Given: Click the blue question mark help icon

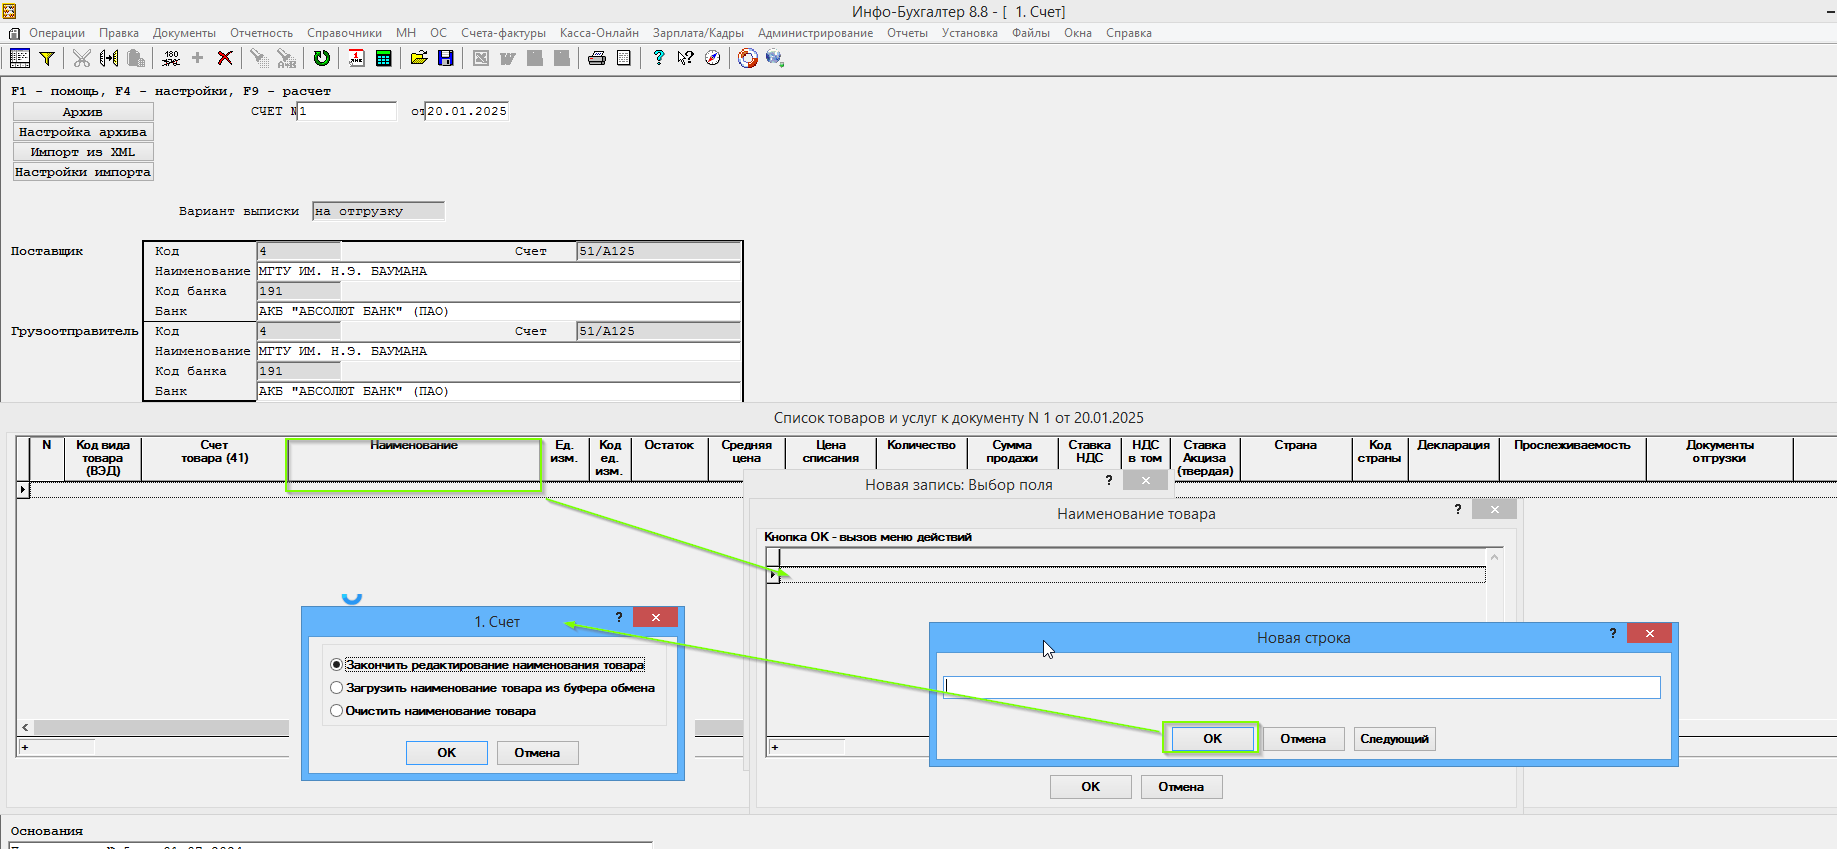Looking at the screenshot, I should 658,58.
